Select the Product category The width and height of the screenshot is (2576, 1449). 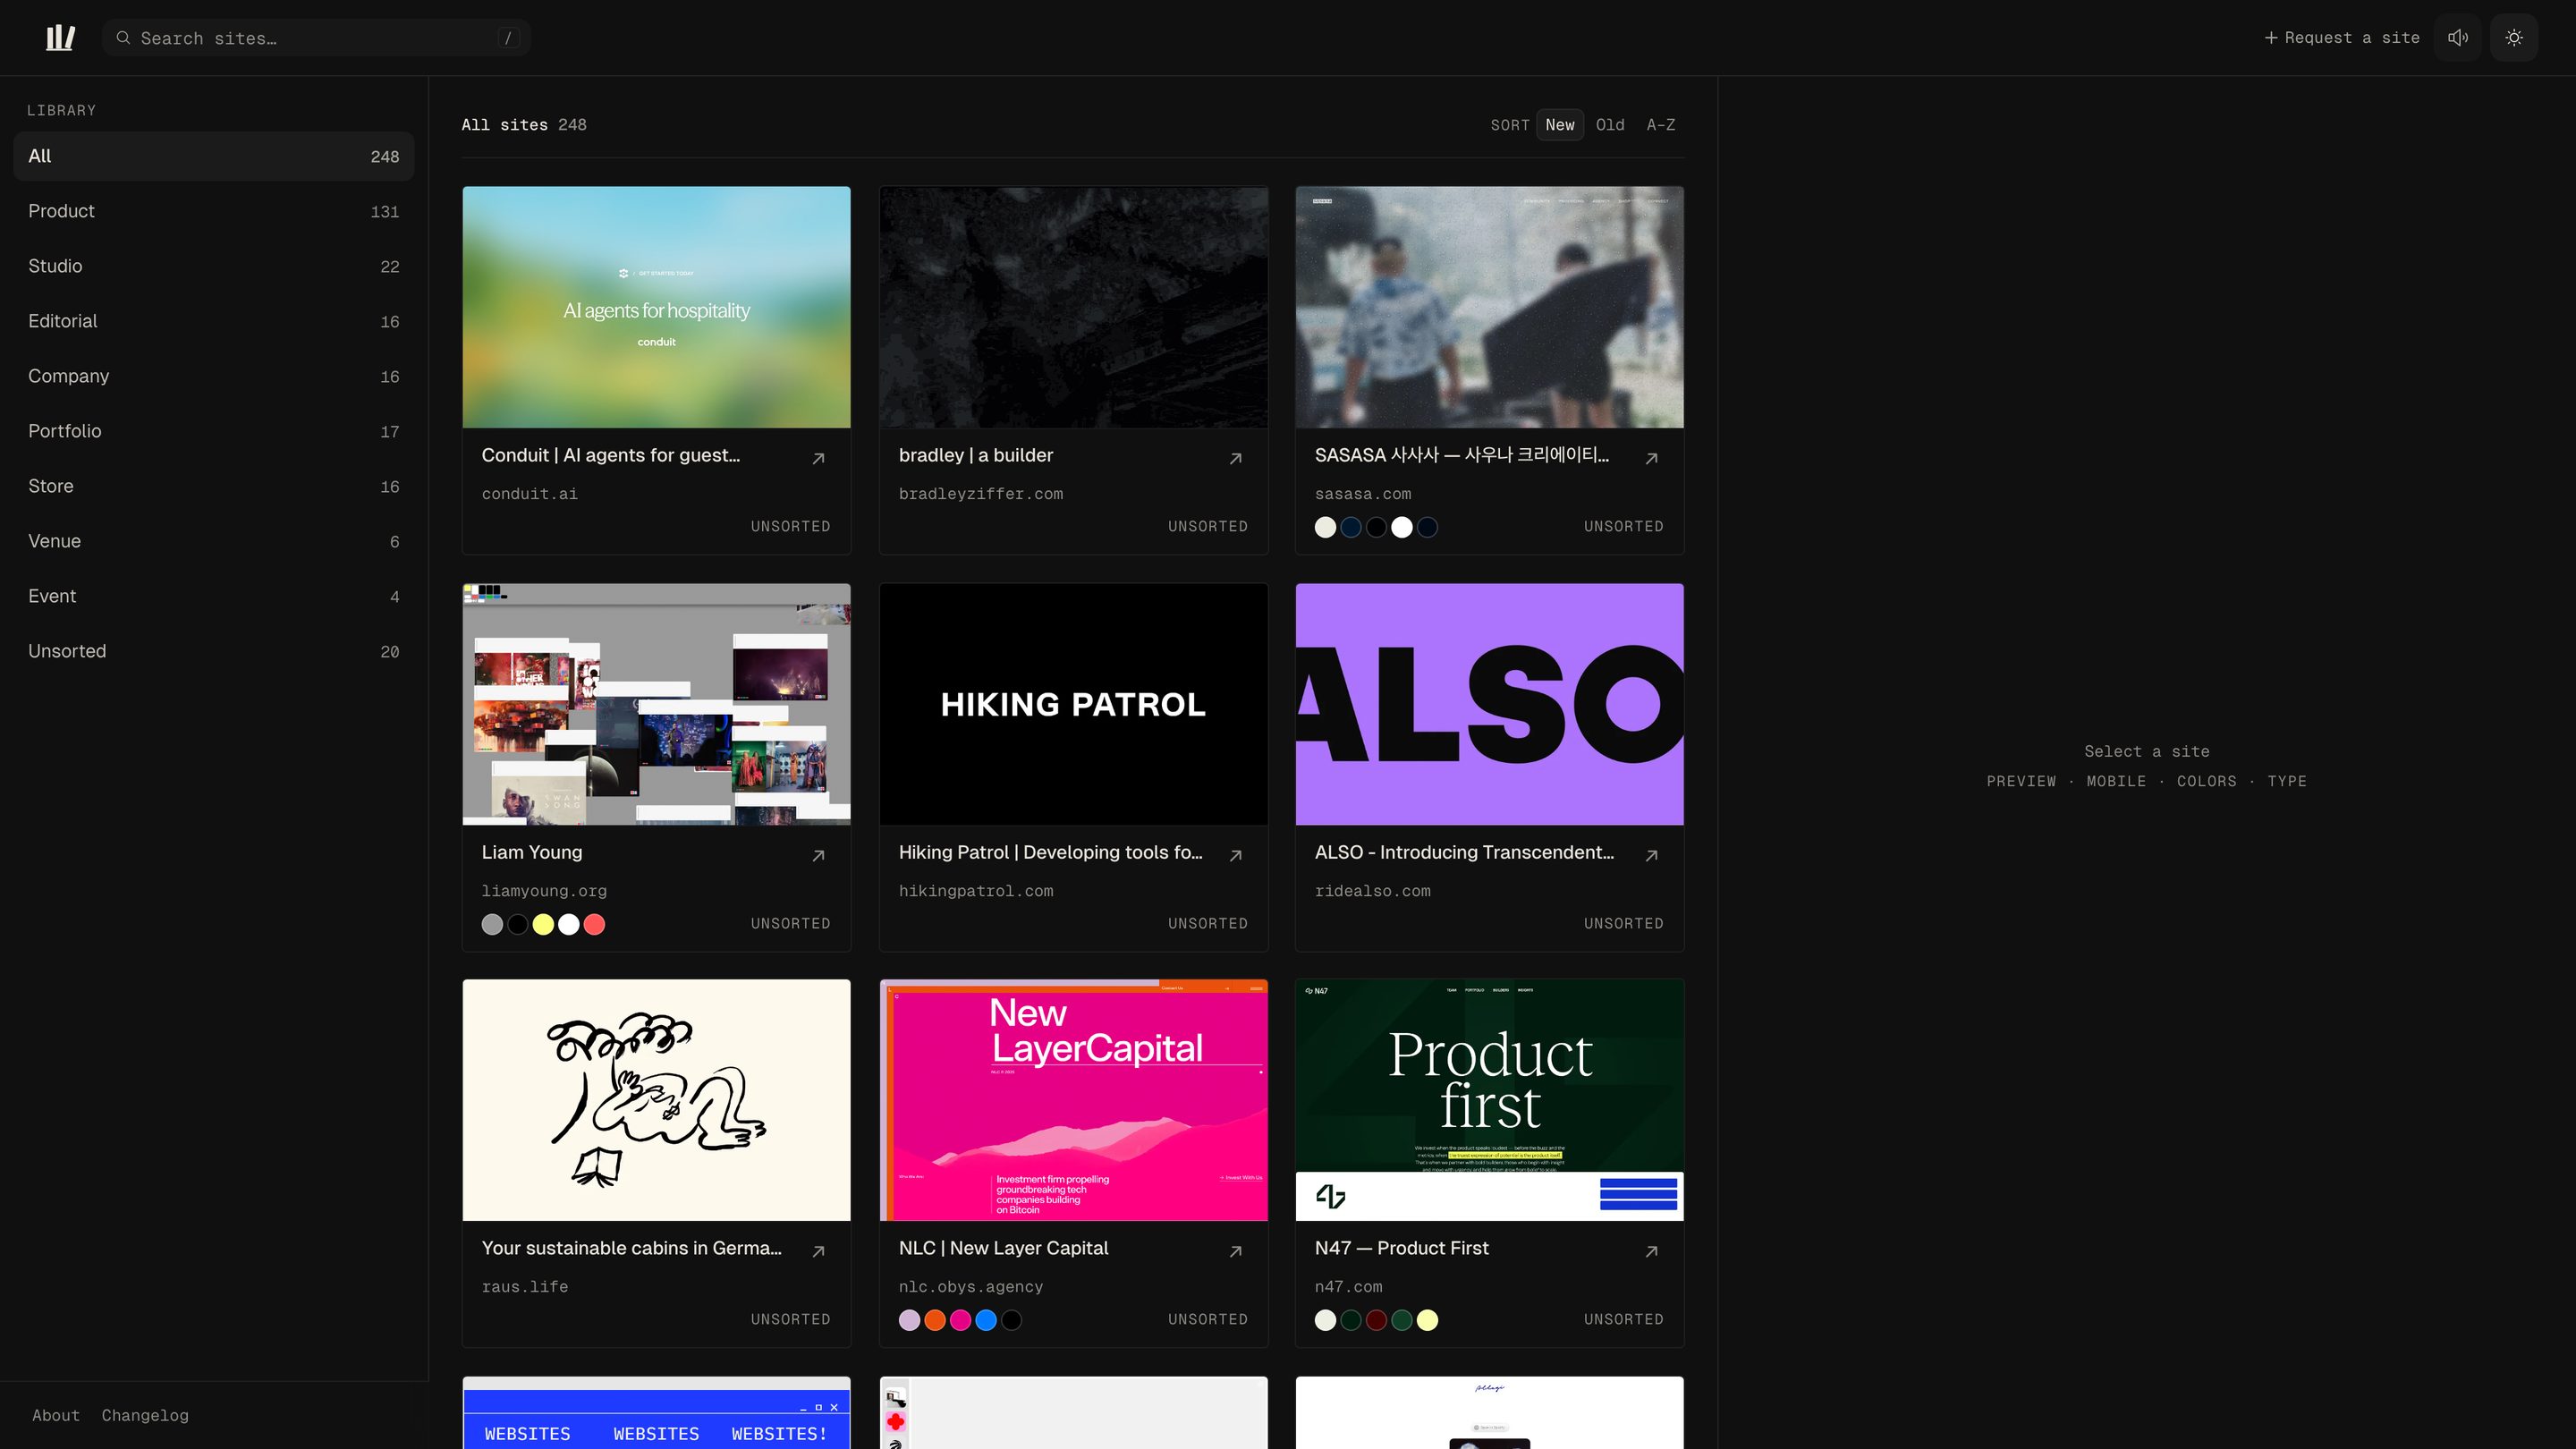coord(214,211)
